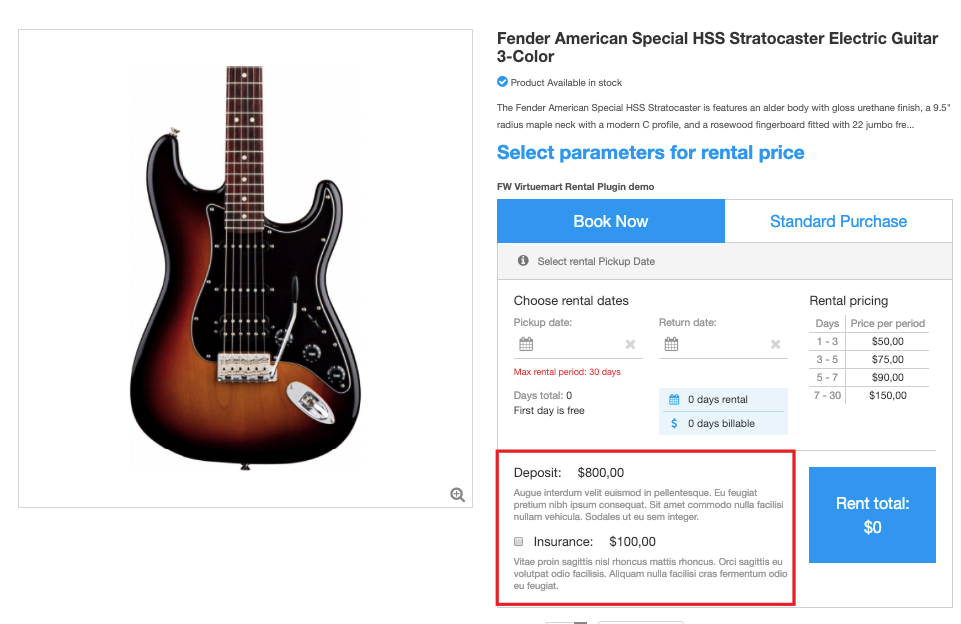This screenshot has height=624, width=961.
Task: Open the Pickup date calendar icon
Action: click(x=526, y=345)
